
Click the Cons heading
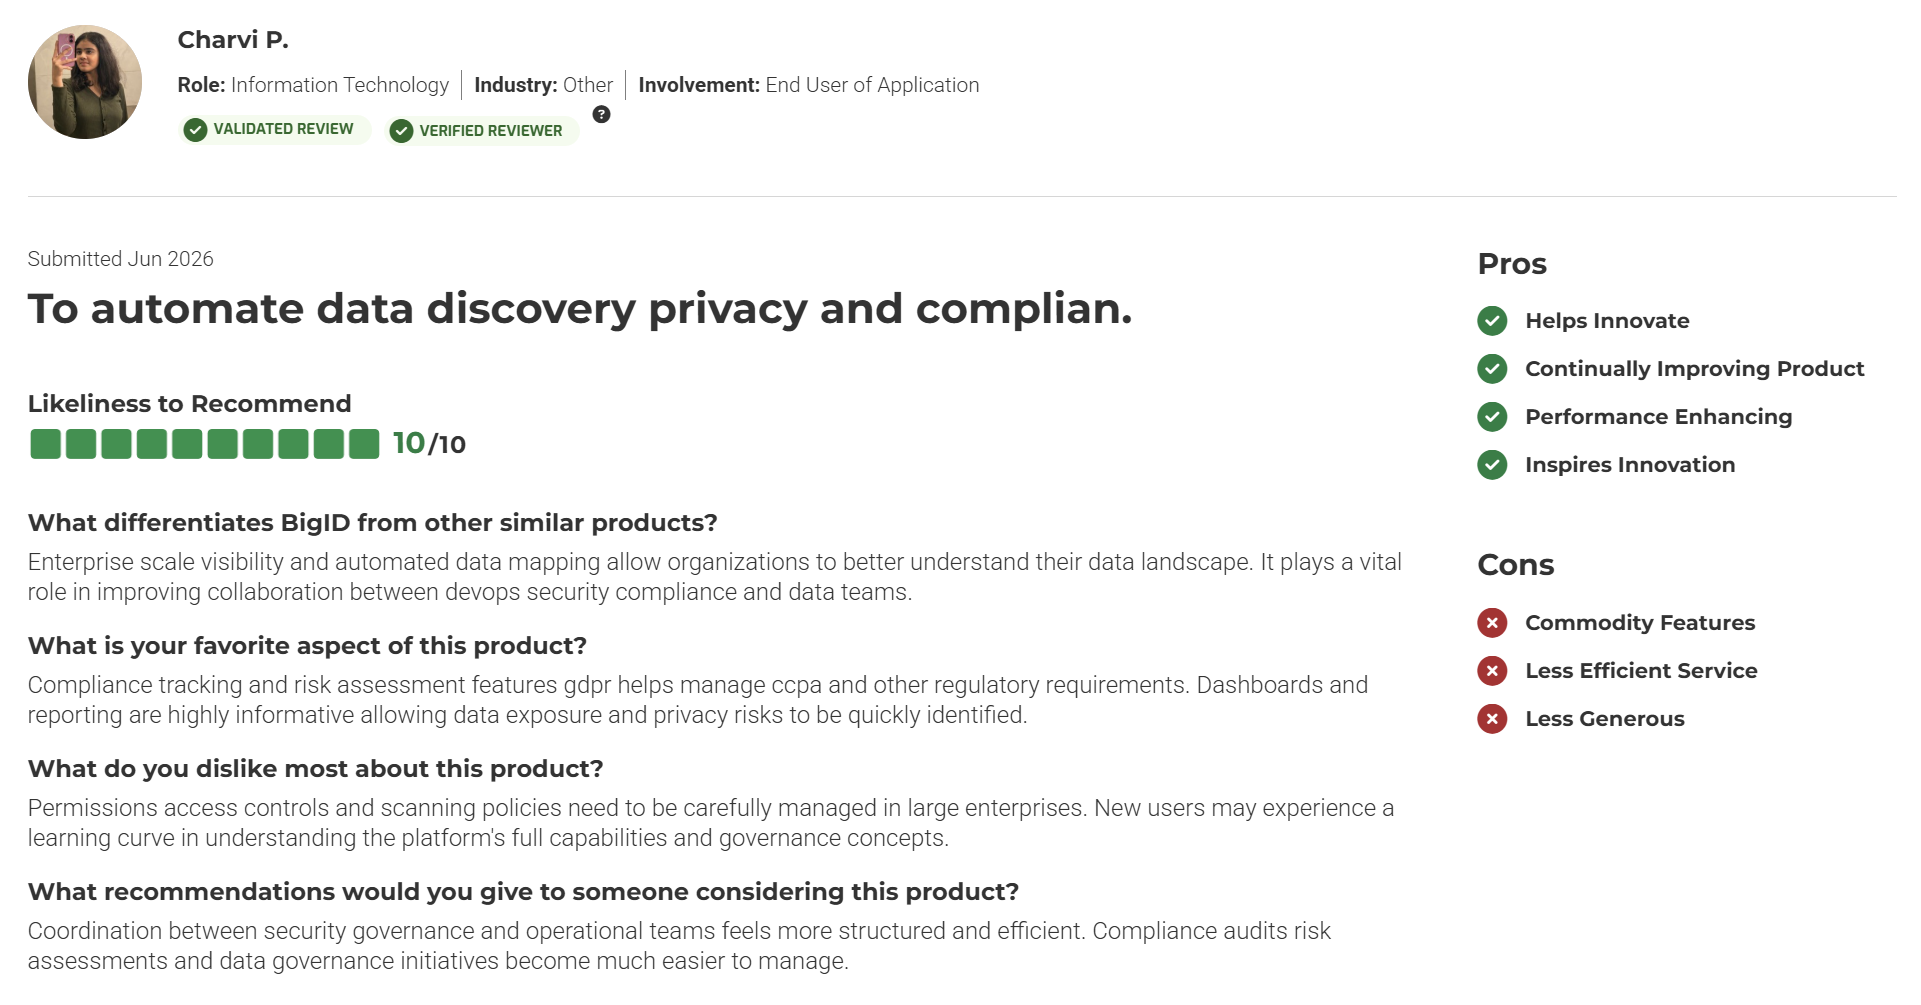click(1516, 565)
